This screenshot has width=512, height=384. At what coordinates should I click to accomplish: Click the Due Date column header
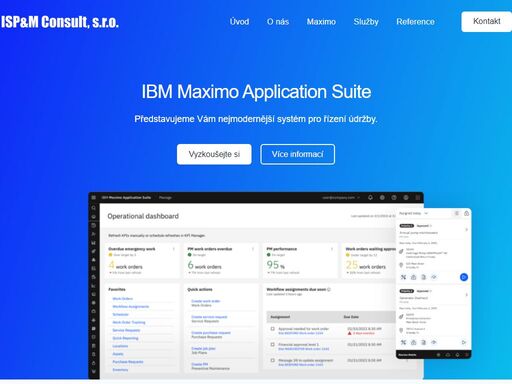point(351,317)
